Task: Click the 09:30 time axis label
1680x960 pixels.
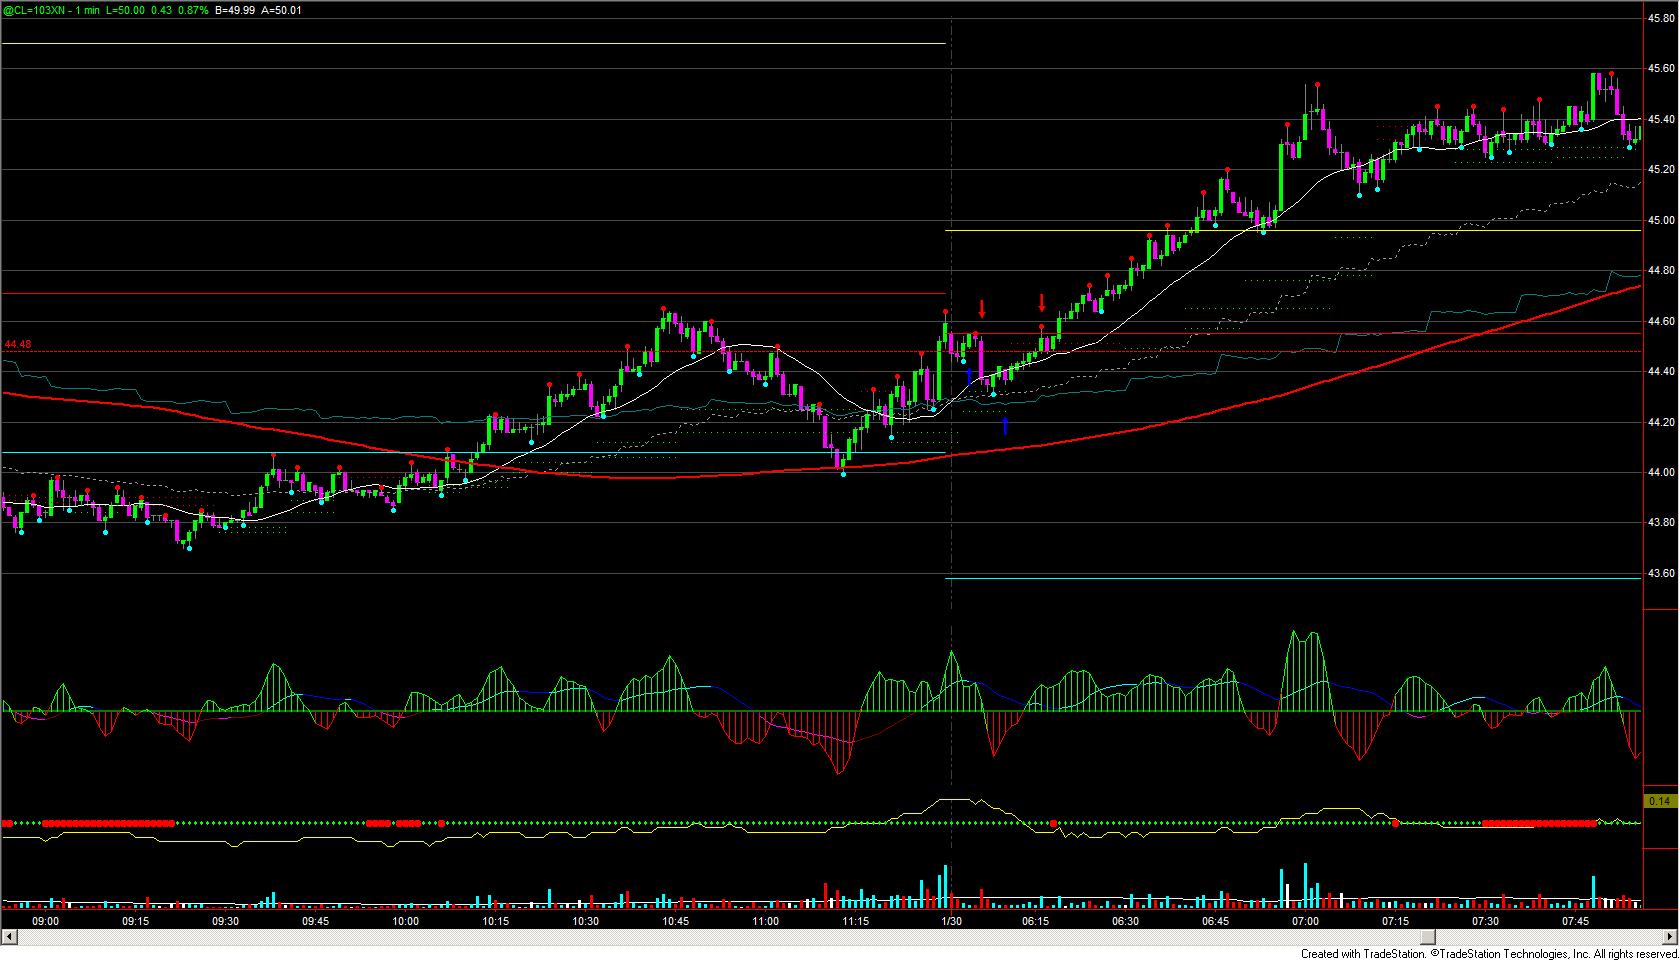Action: click(226, 921)
